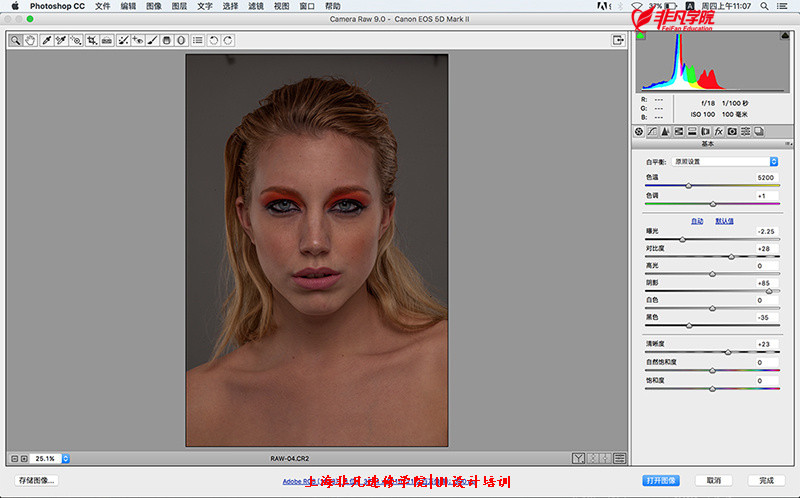Click the 对比度 contrast slider handle
The width and height of the screenshot is (800, 498).
[x=731, y=257]
